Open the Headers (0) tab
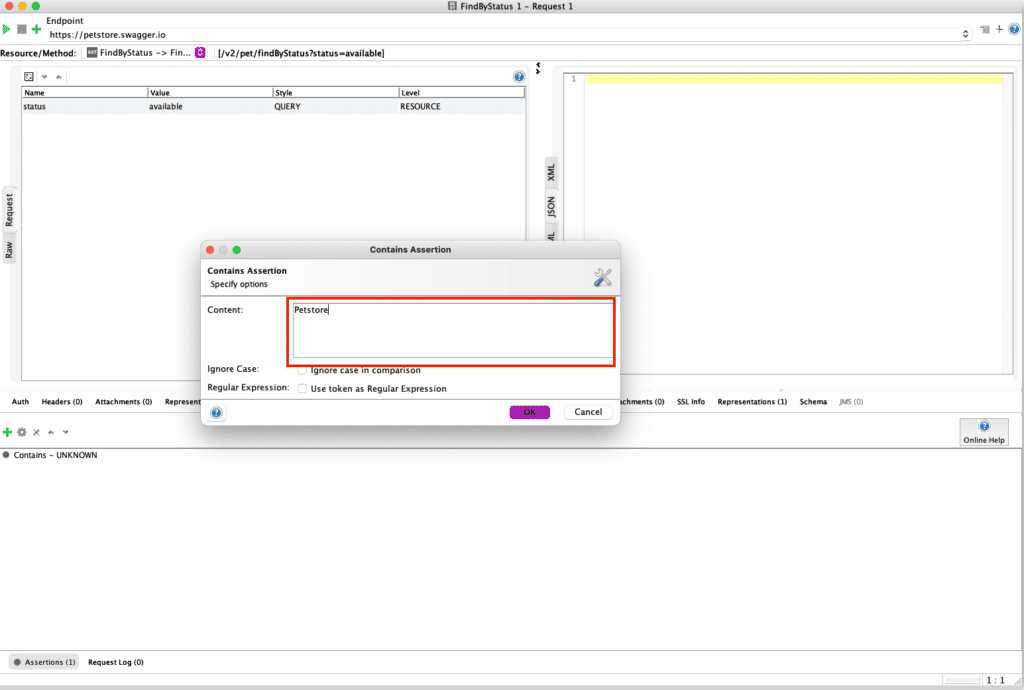 click(x=62, y=402)
